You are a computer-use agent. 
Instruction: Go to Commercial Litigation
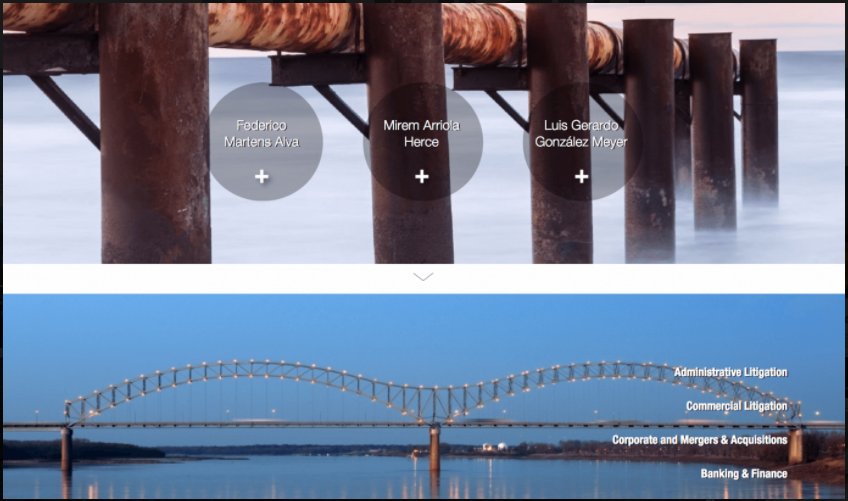click(x=737, y=406)
